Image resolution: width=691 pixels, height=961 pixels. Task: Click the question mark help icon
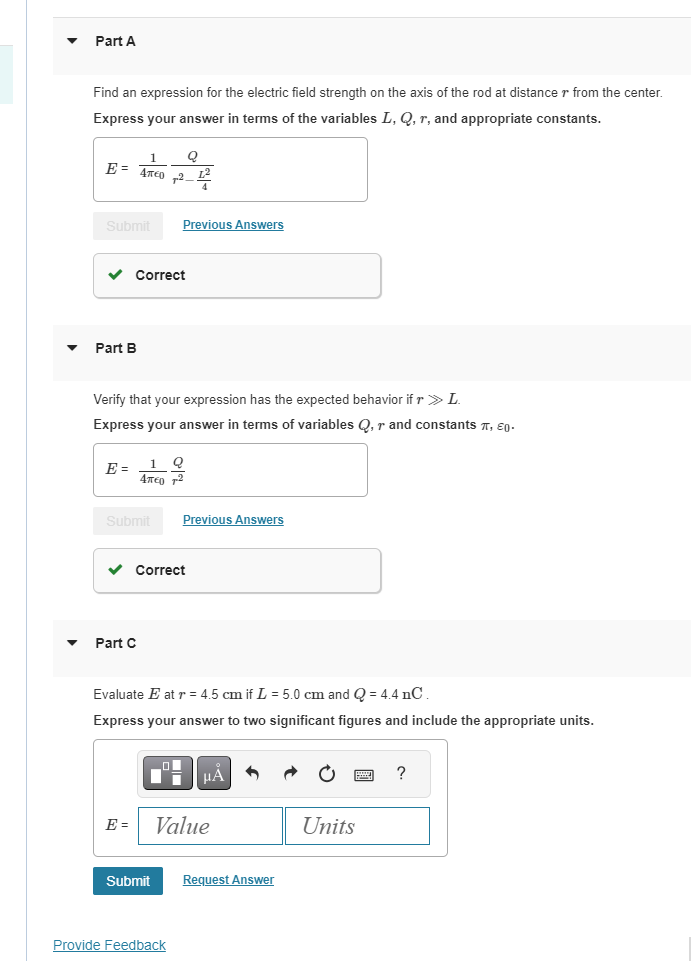400,772
